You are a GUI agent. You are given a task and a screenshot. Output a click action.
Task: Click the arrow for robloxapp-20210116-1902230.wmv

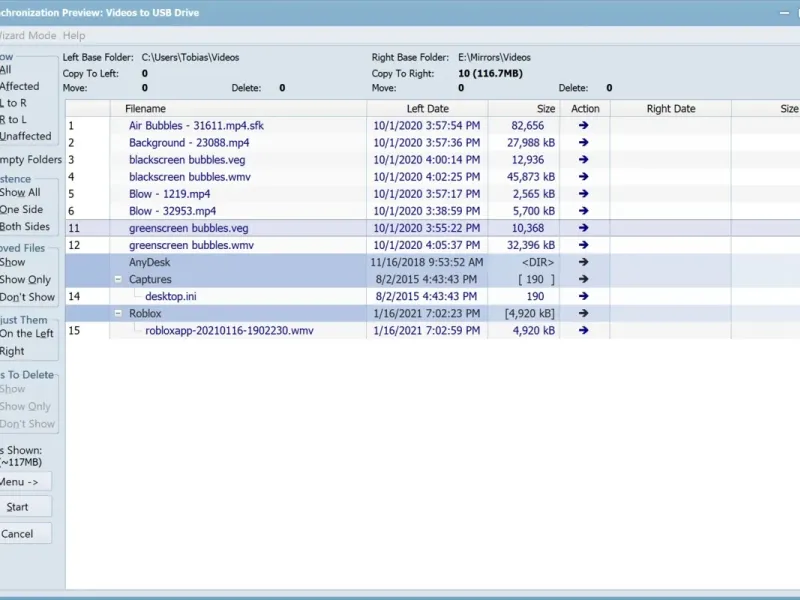(584, 330)
